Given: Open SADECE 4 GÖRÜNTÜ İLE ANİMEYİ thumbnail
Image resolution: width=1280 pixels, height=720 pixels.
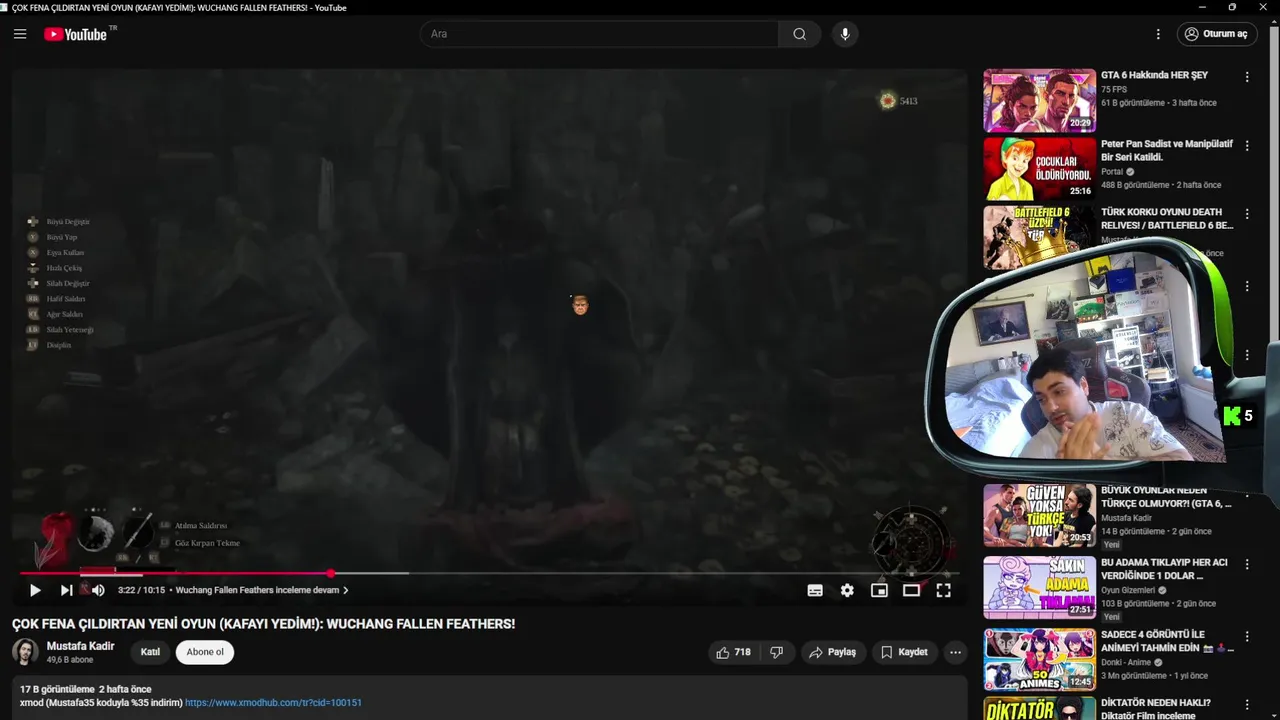Looking at the screenshot, I should point(1040,659).
